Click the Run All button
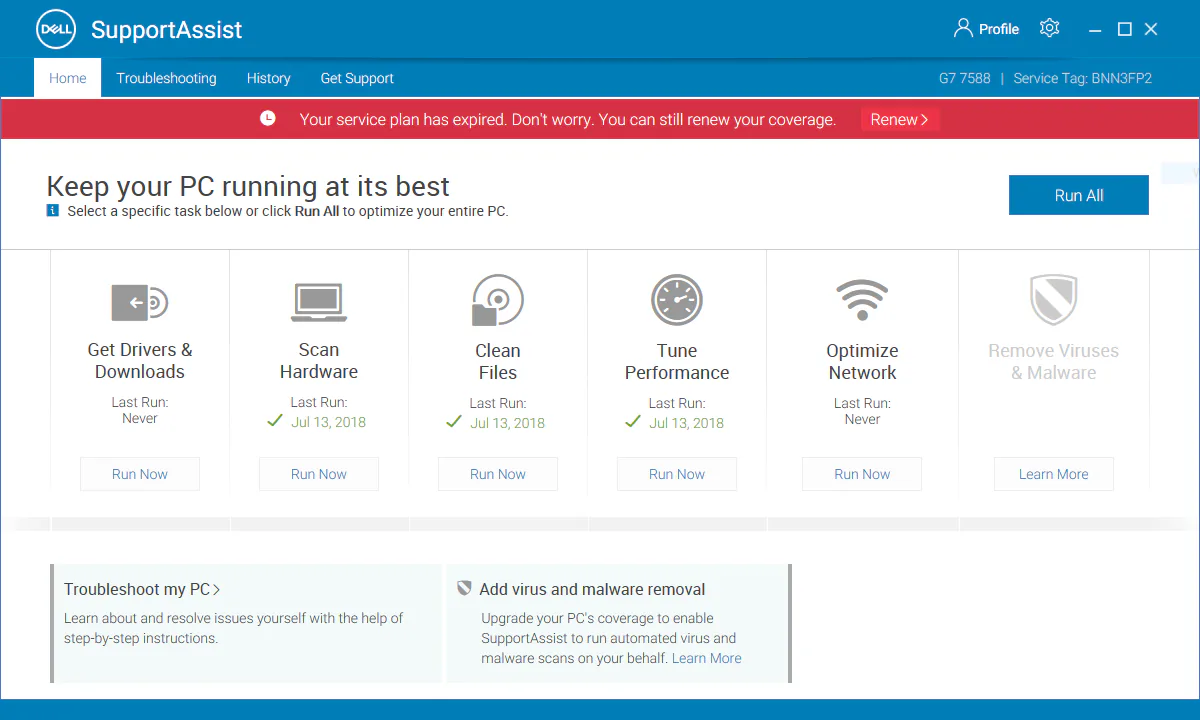This screenshot has width=1200, height=720. pyautogui.click(x=1078, y=195)
